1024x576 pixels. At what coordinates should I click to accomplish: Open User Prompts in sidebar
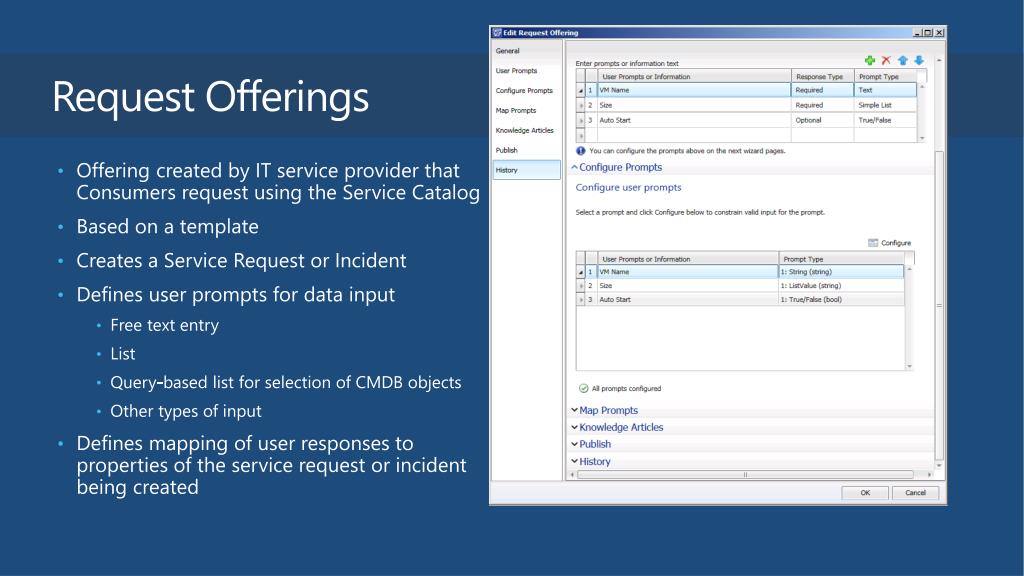pos(516,71)
